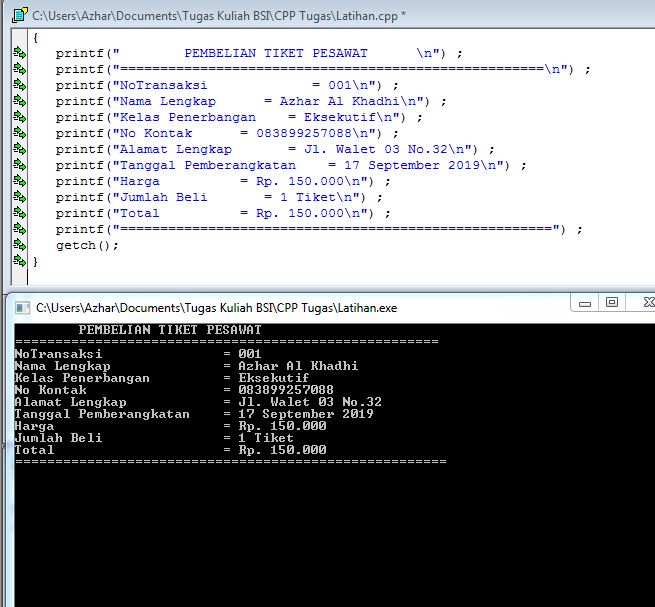Click gutter arrow beside Kelas Penerbangan printf line
Viewport: 655px width, 607px height.
point(20,117)
